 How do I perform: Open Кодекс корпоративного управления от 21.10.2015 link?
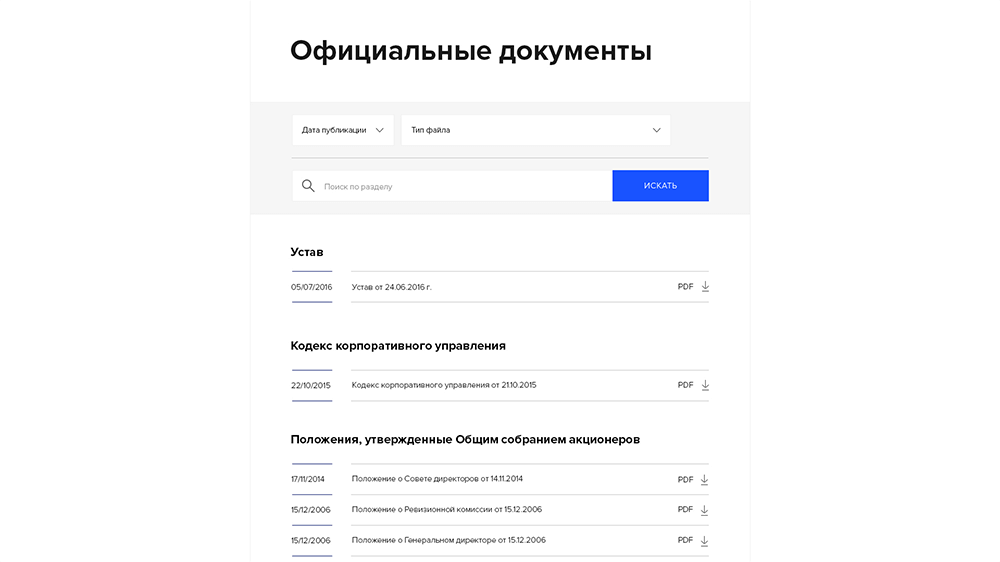tap(444, 385)
